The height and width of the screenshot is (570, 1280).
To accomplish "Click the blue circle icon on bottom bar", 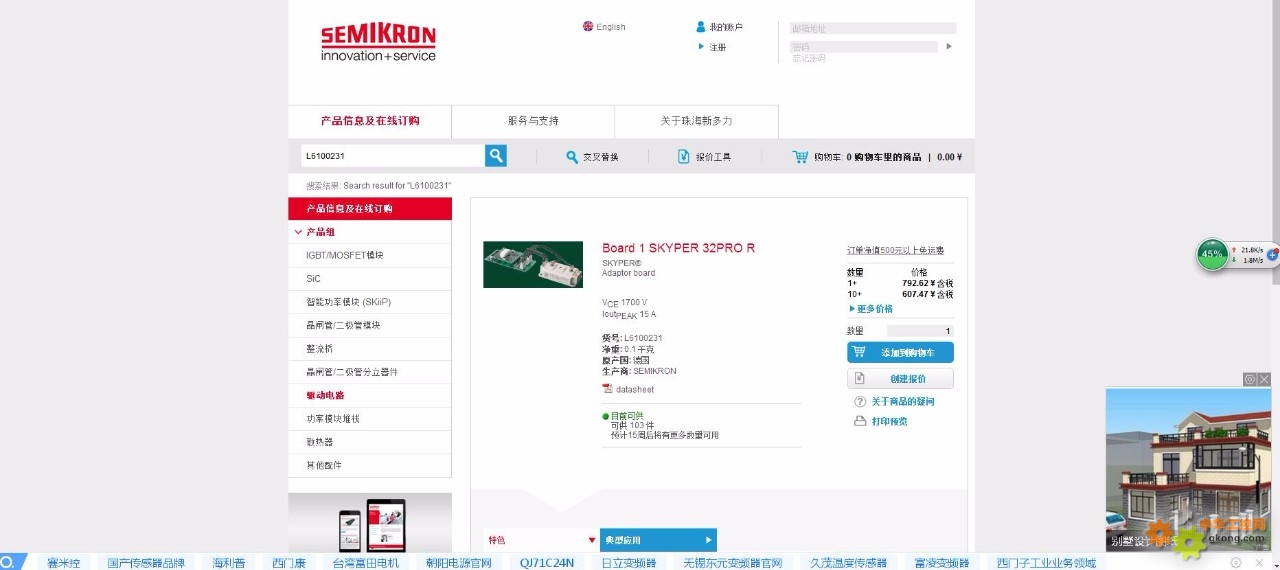I will (x=7, y=563).
